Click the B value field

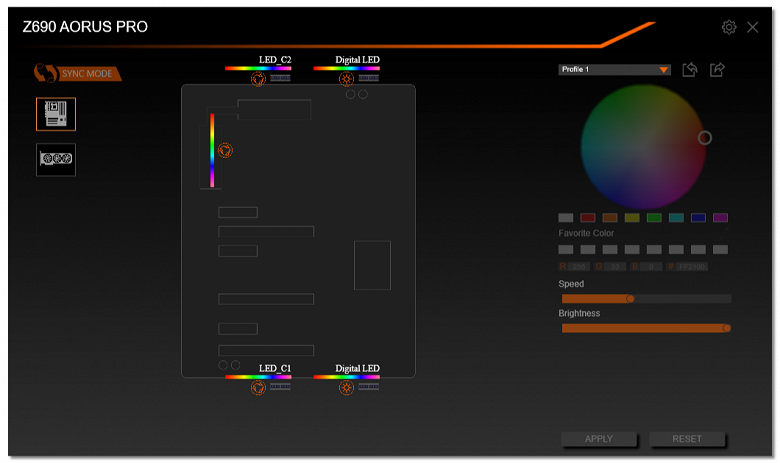[x=651, y=267]
